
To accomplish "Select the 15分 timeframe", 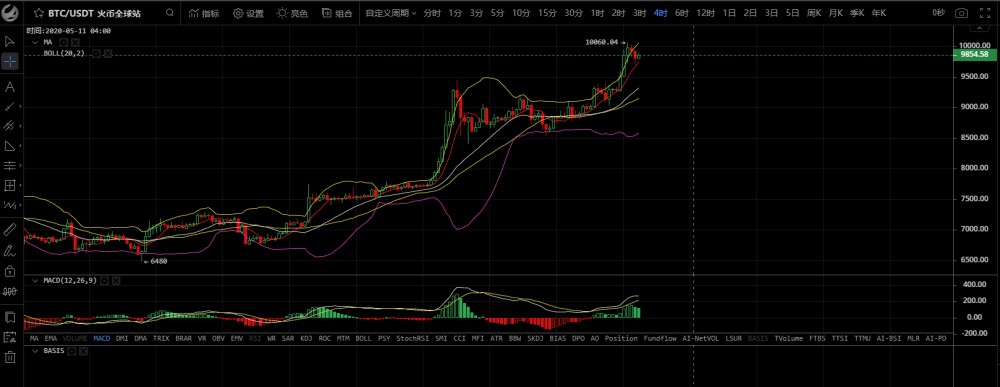I will pos(547,13).
